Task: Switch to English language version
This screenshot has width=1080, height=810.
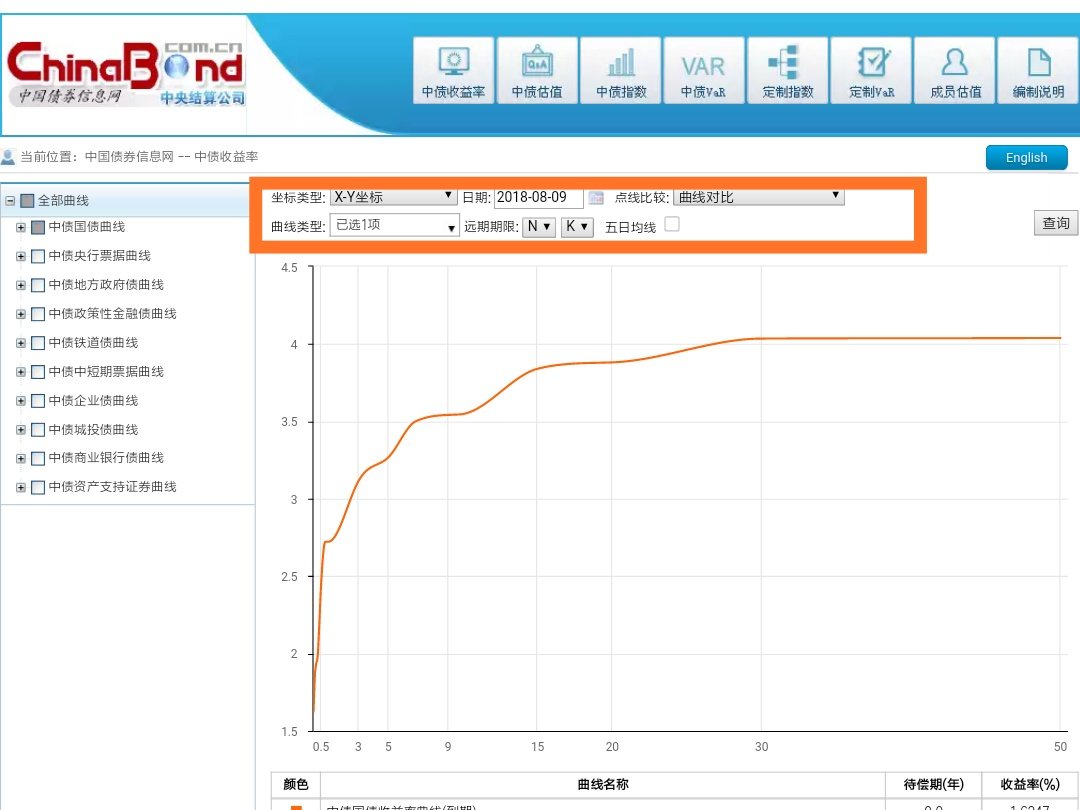Action: (x=1026, y=158)
